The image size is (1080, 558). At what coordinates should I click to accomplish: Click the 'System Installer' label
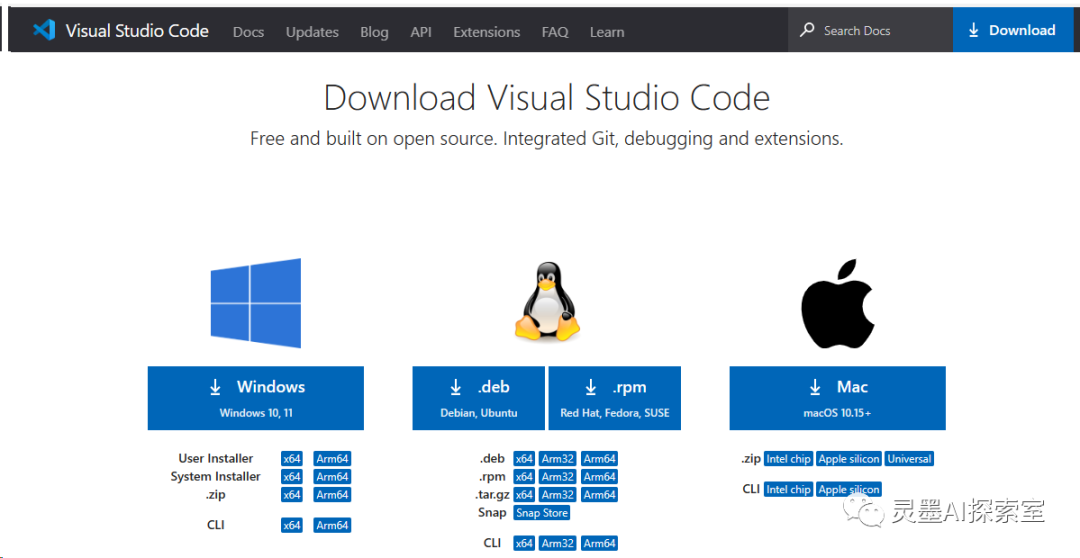tap(216, 477)
